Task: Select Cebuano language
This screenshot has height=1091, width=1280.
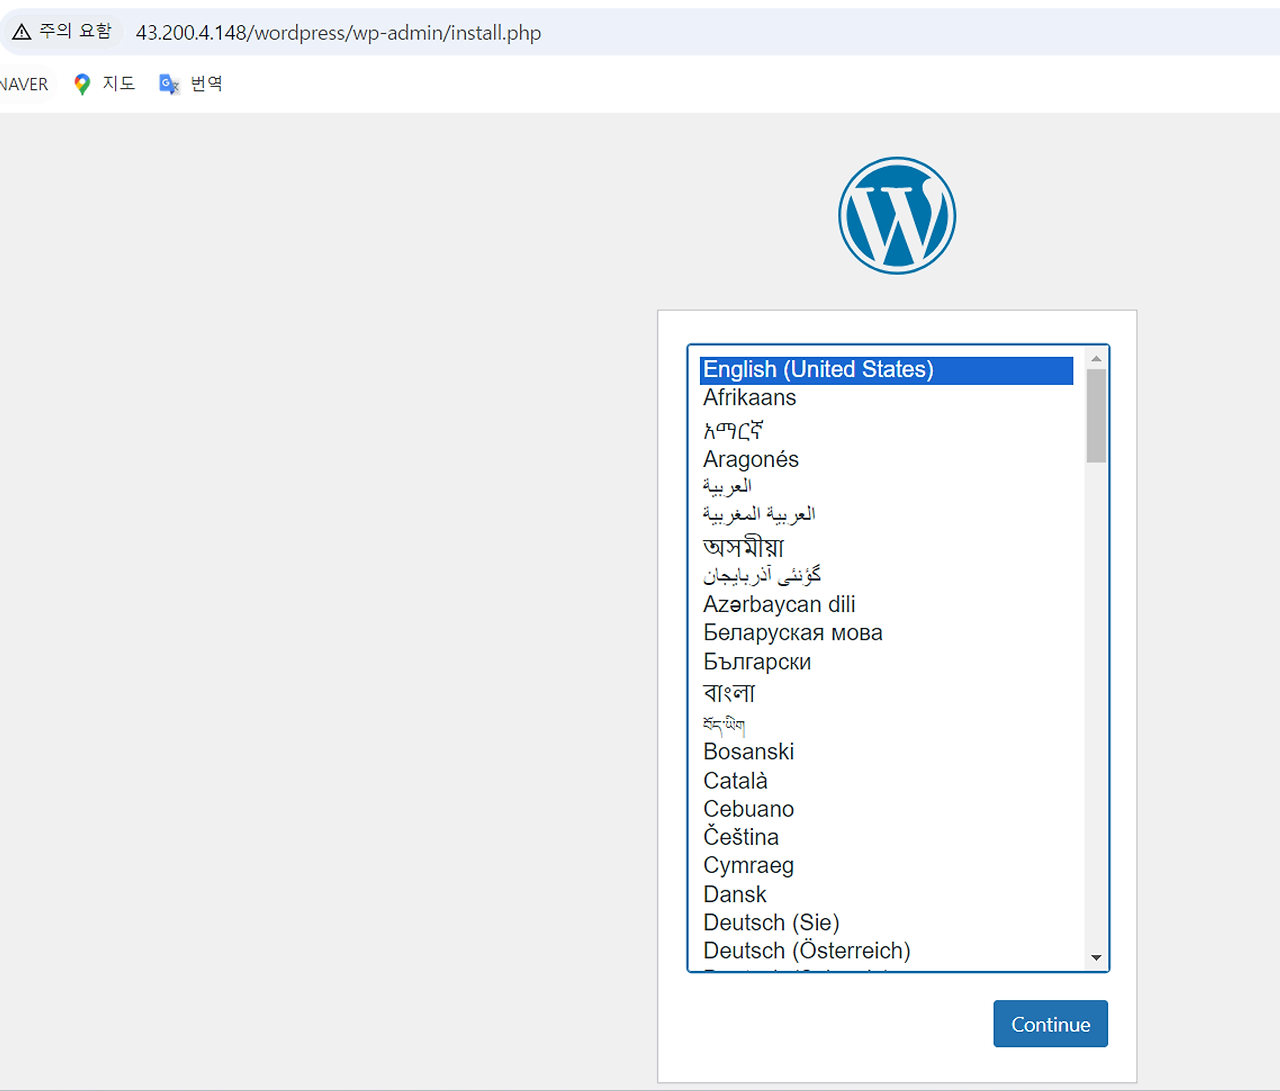Action: (886, 809)
